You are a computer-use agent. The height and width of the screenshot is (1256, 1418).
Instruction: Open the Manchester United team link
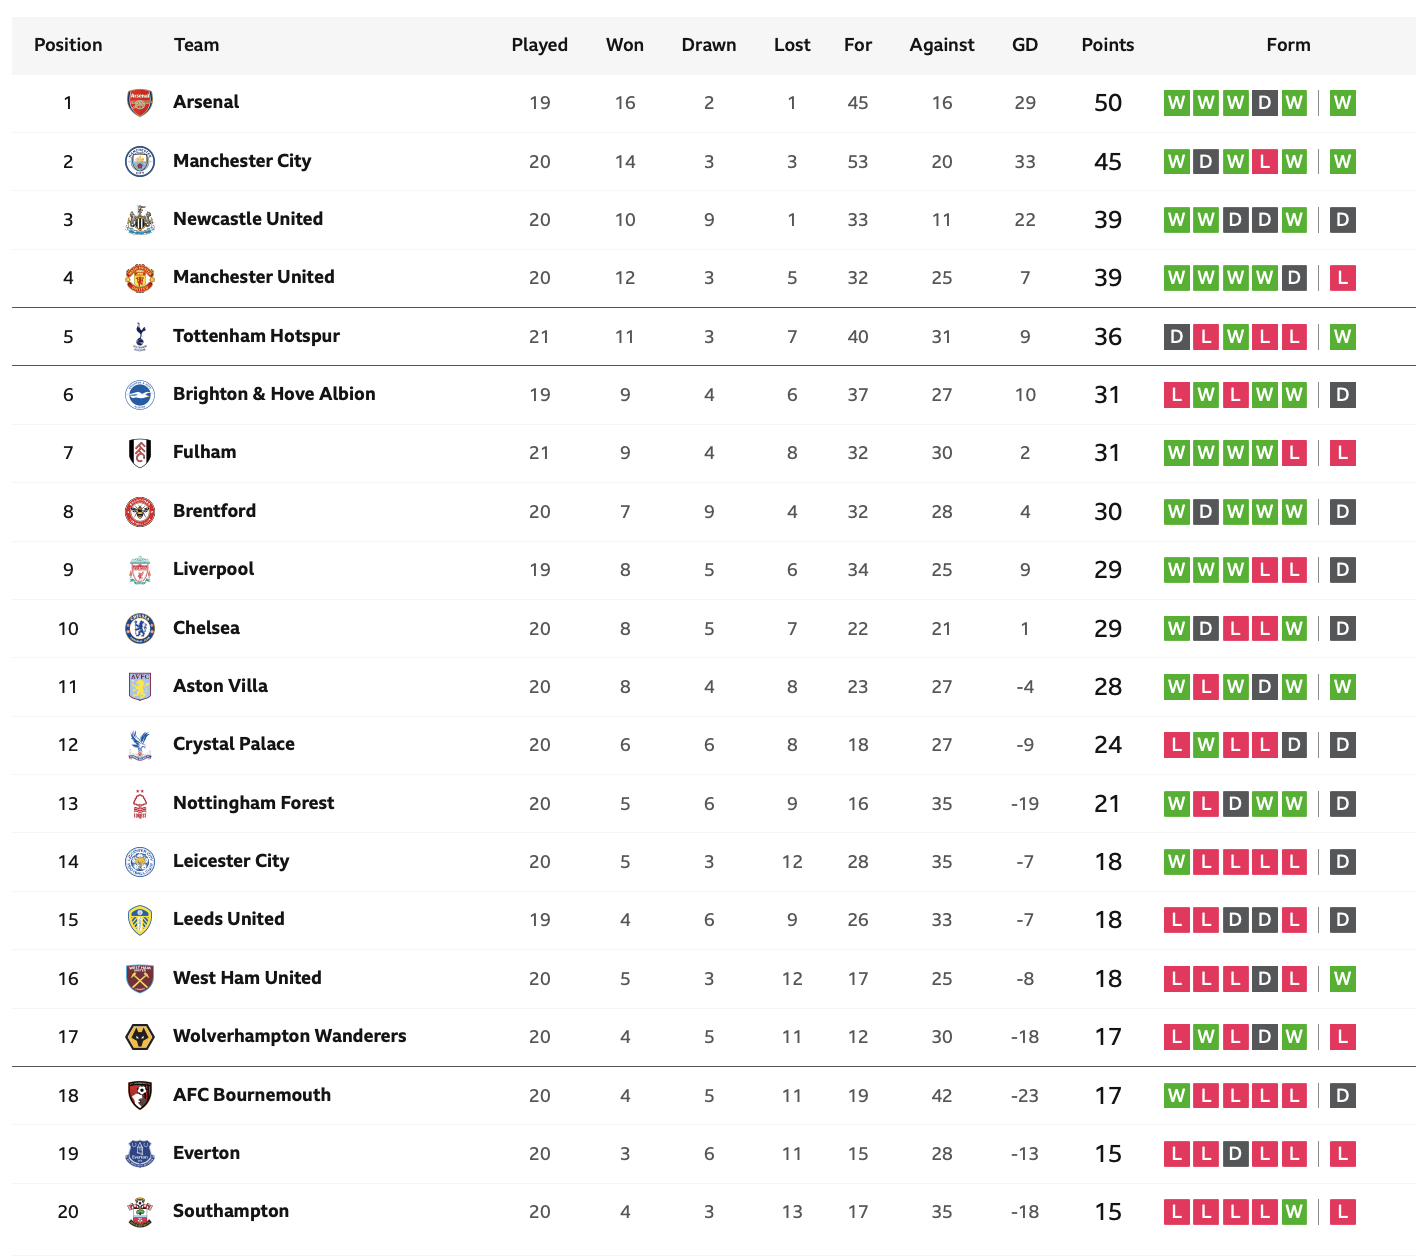point(254,277)
